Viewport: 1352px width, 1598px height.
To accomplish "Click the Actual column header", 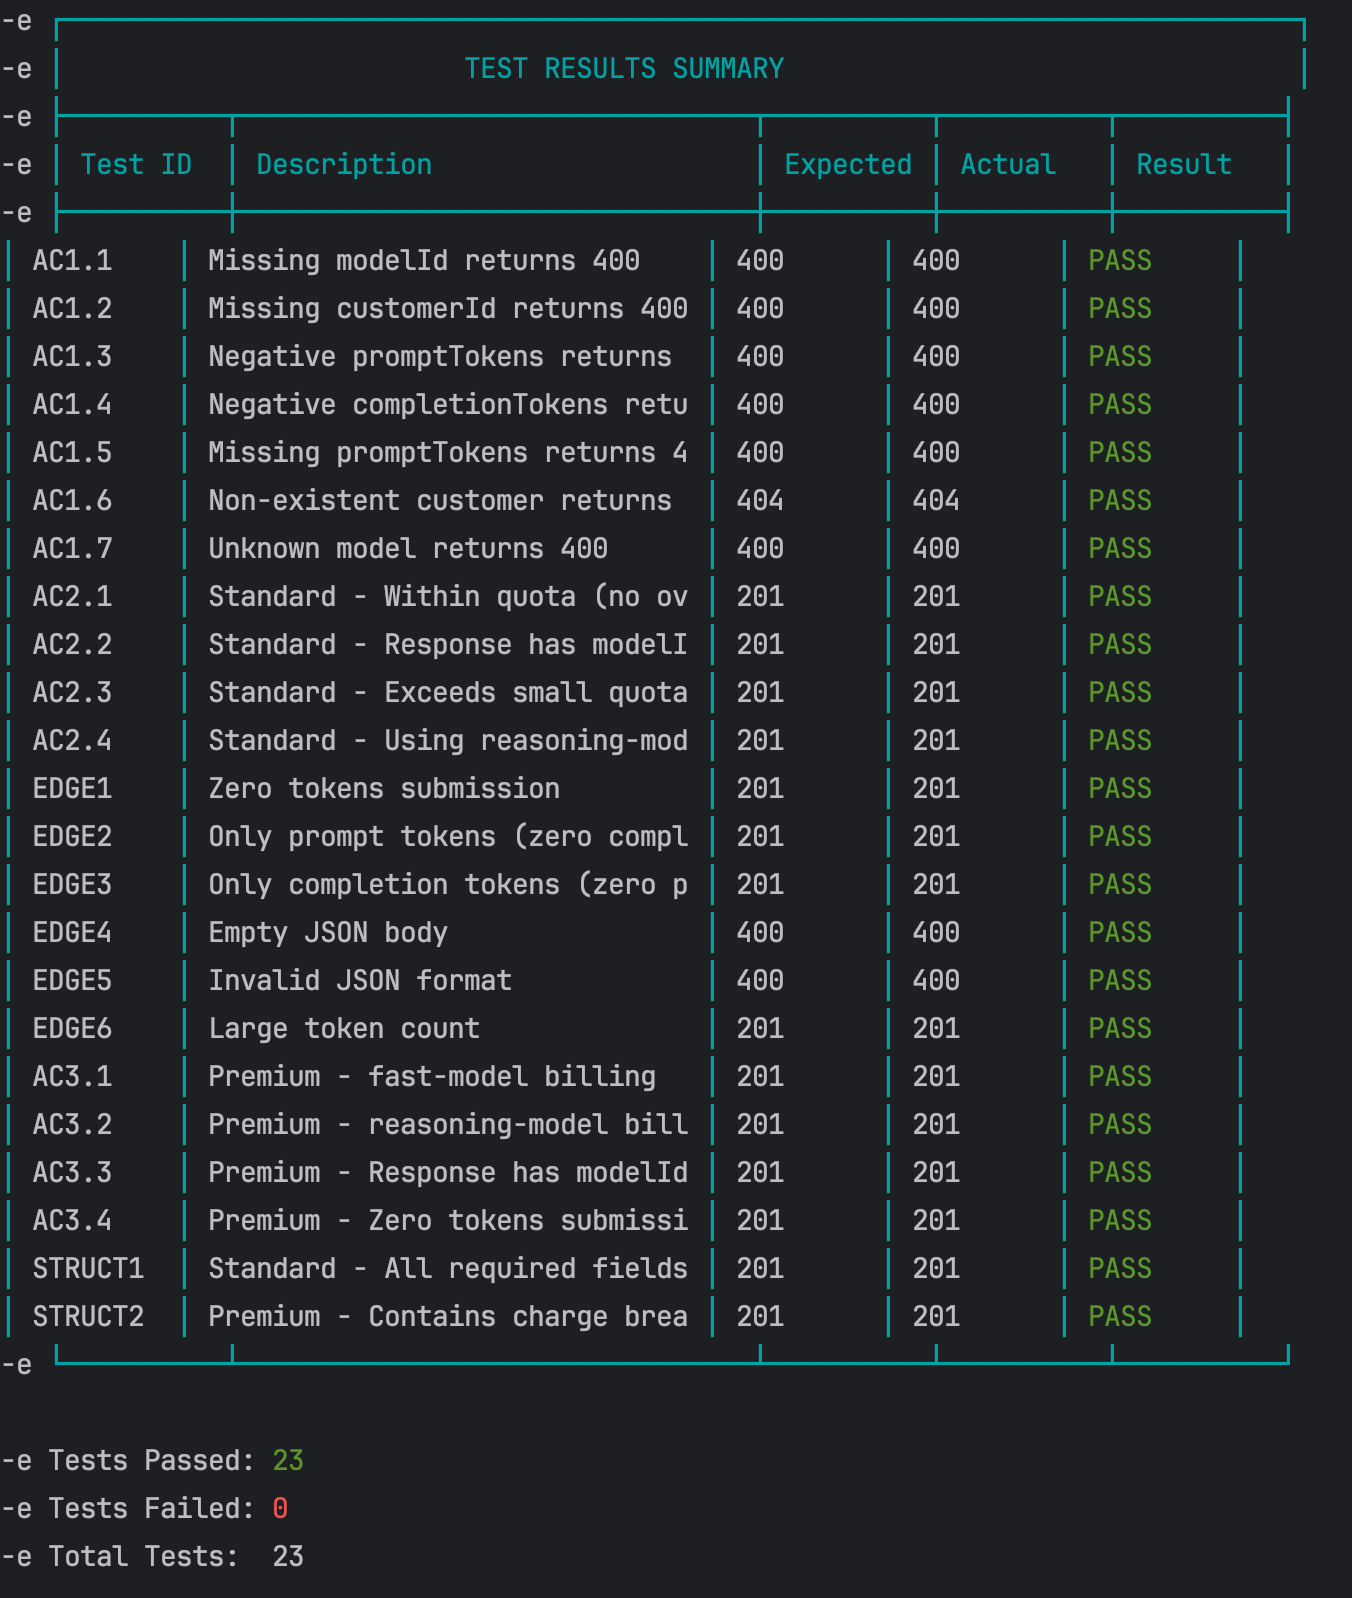I will tap(1007, 164).
